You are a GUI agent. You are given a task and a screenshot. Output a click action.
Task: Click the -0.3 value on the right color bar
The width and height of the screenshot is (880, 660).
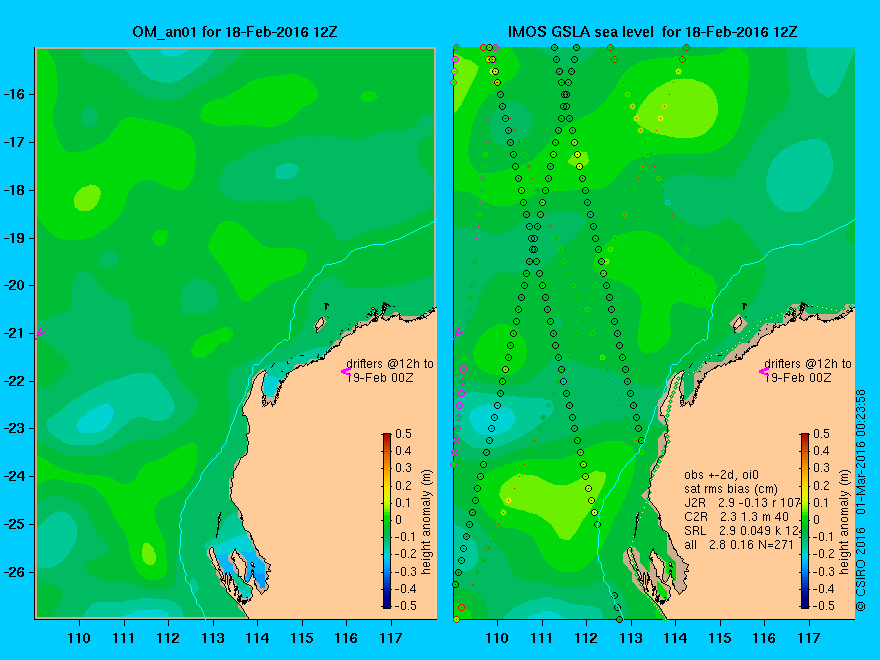pos(823,571)
